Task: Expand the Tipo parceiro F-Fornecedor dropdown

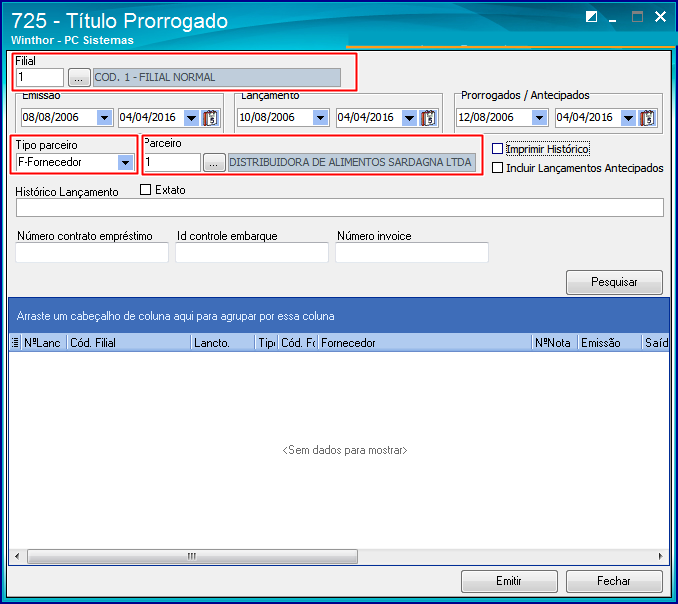Action: pos(125,163)
